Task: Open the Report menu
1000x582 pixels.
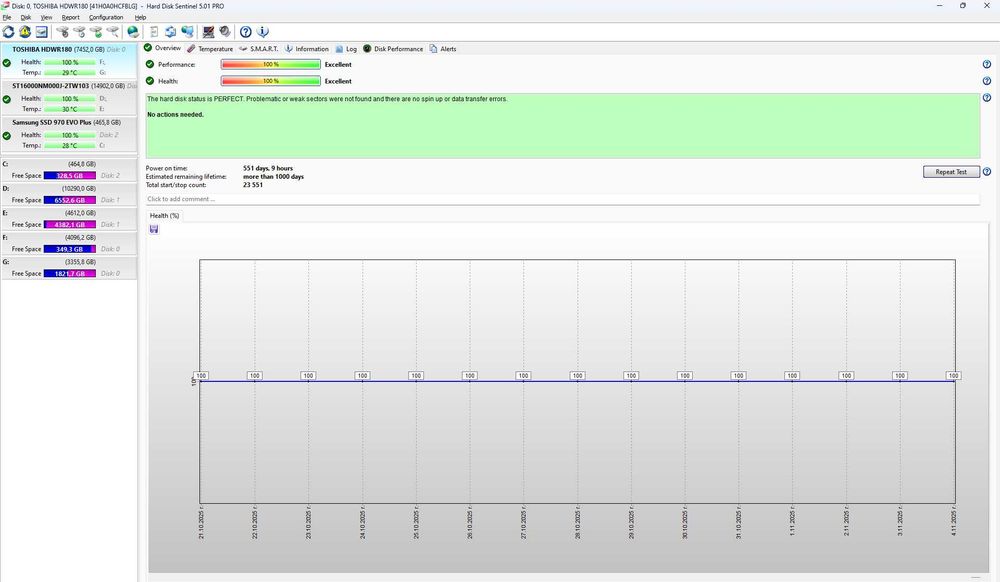Action: [x=70, y=17]
